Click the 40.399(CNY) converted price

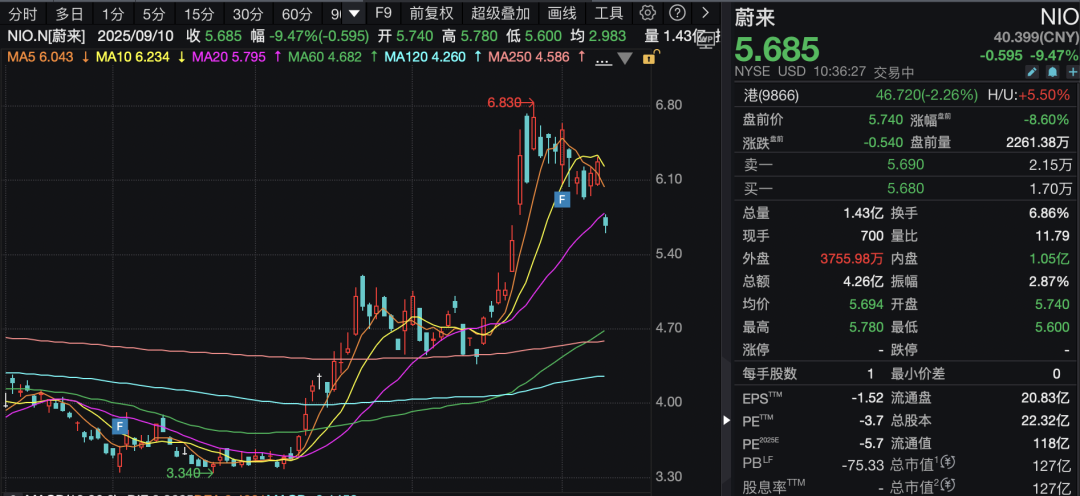click(1035, 36)
